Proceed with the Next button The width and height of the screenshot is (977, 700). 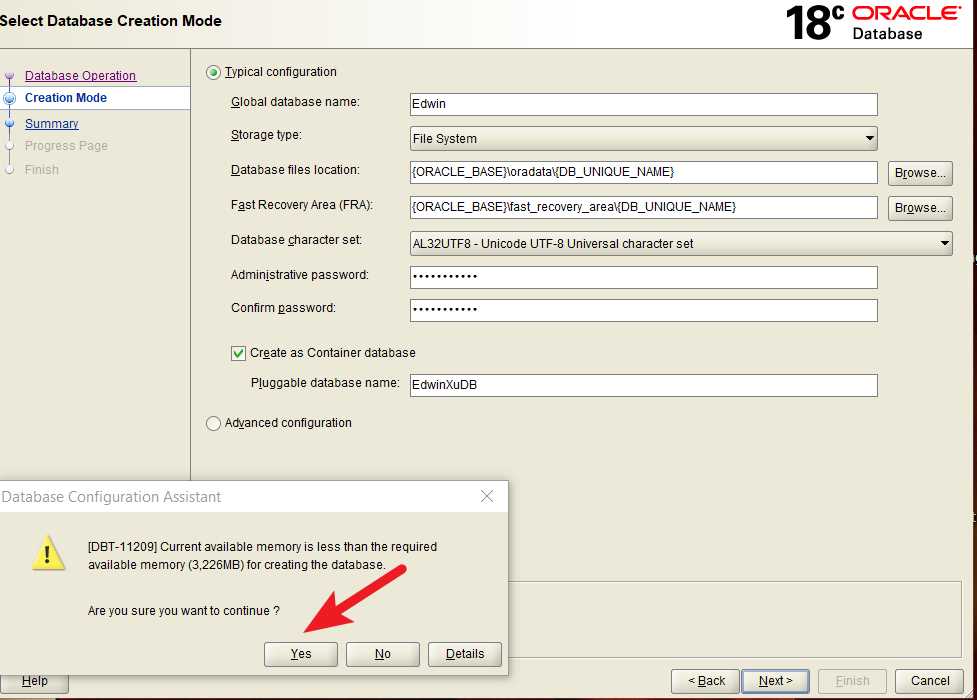point(775,681)
